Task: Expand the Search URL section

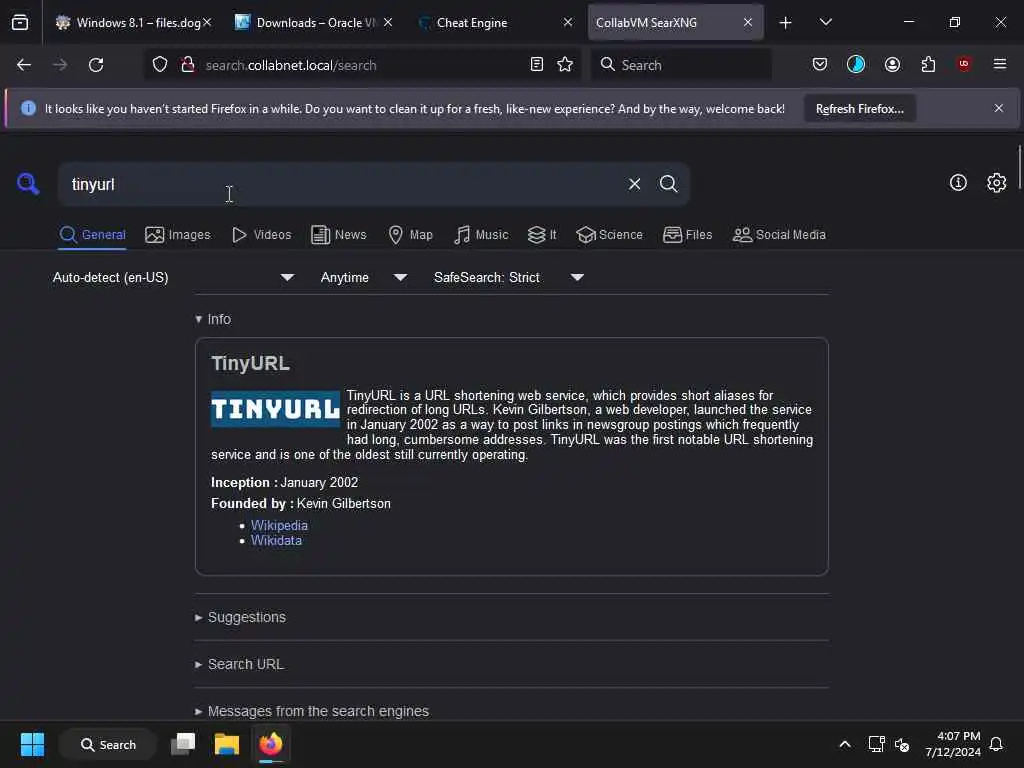Action: [x=240, y=665]
